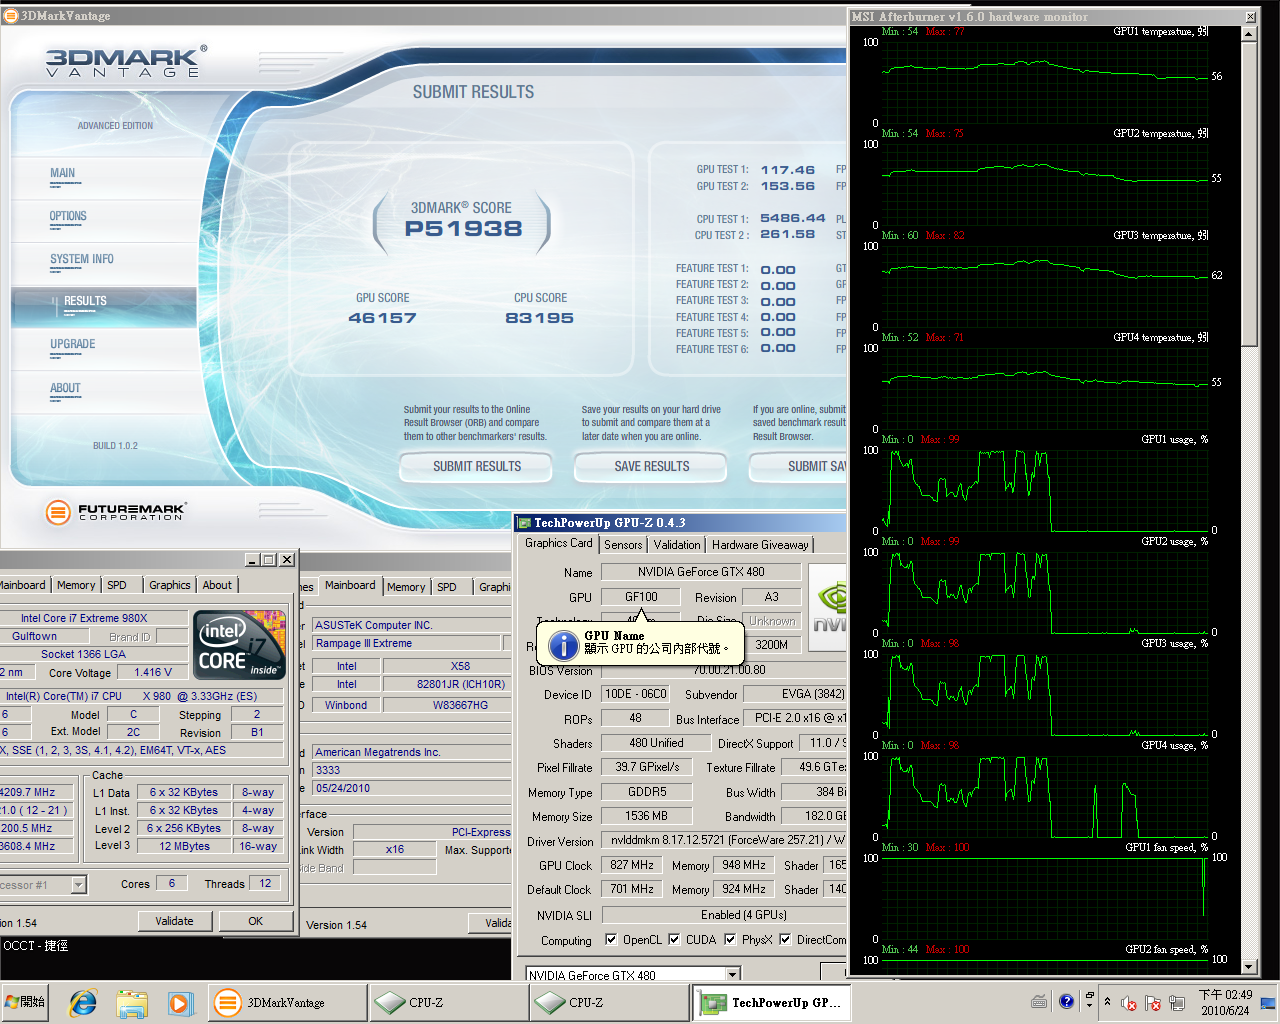This screenshot has height=1024, width=1280.
Task: Switch to Memory tab in front CPU-Z window
Action: [x=76, y=585]
